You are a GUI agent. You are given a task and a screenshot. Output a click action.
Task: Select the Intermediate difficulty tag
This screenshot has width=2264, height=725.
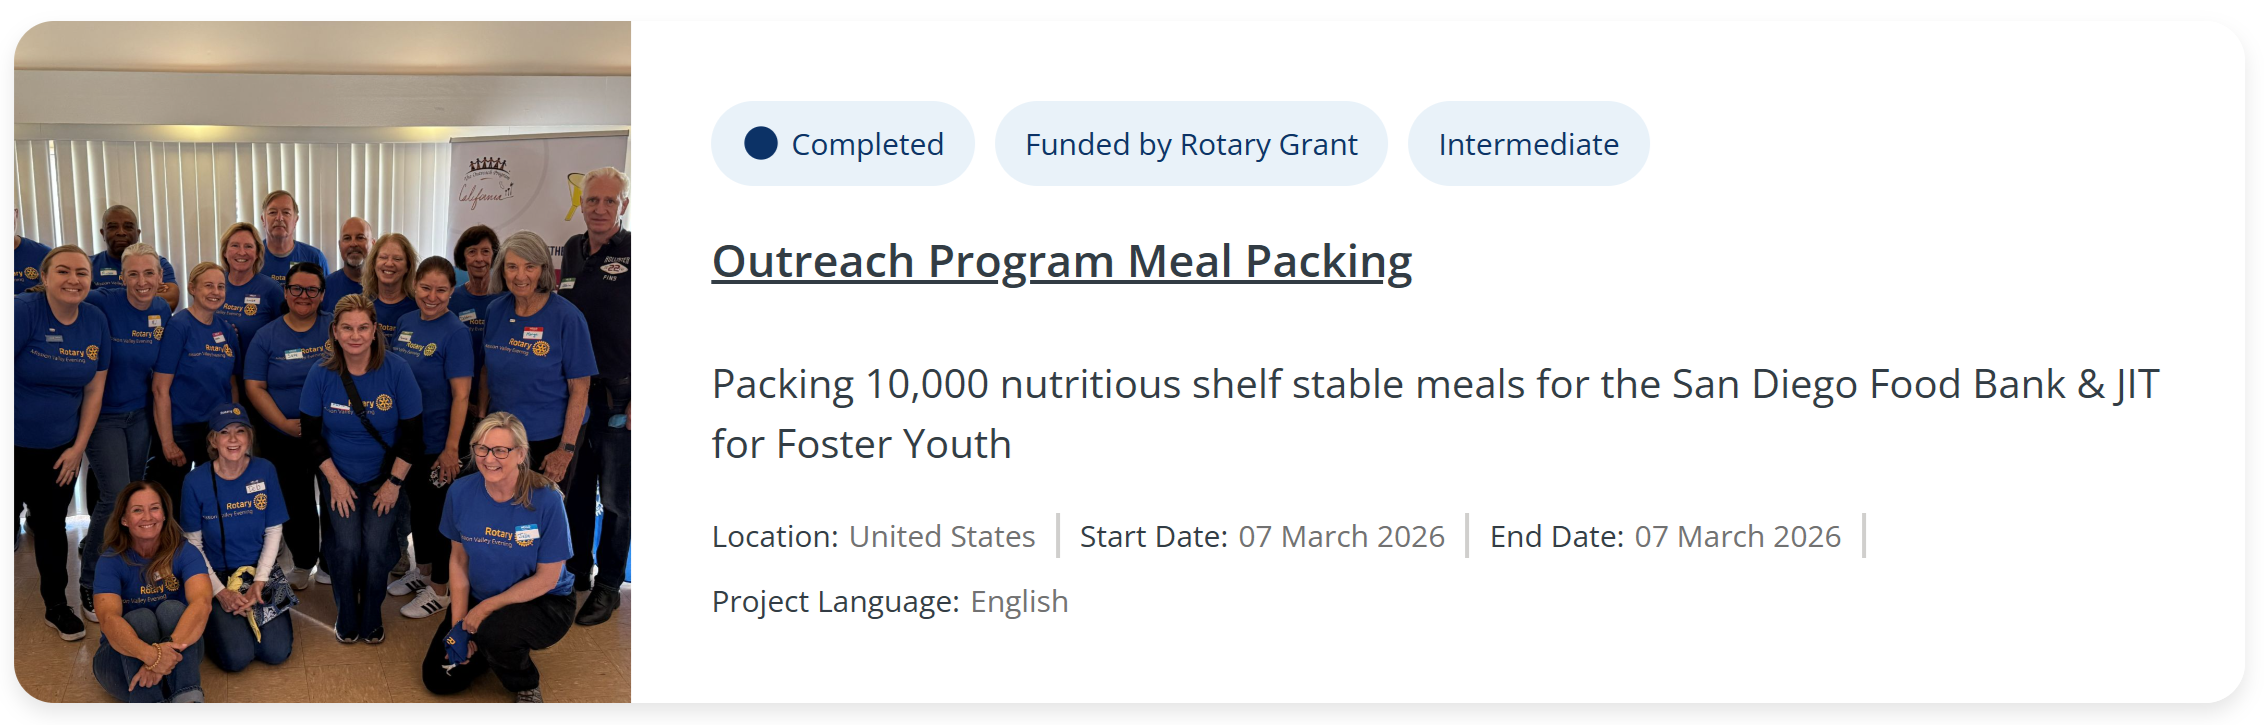click(x=1528, y=145)
